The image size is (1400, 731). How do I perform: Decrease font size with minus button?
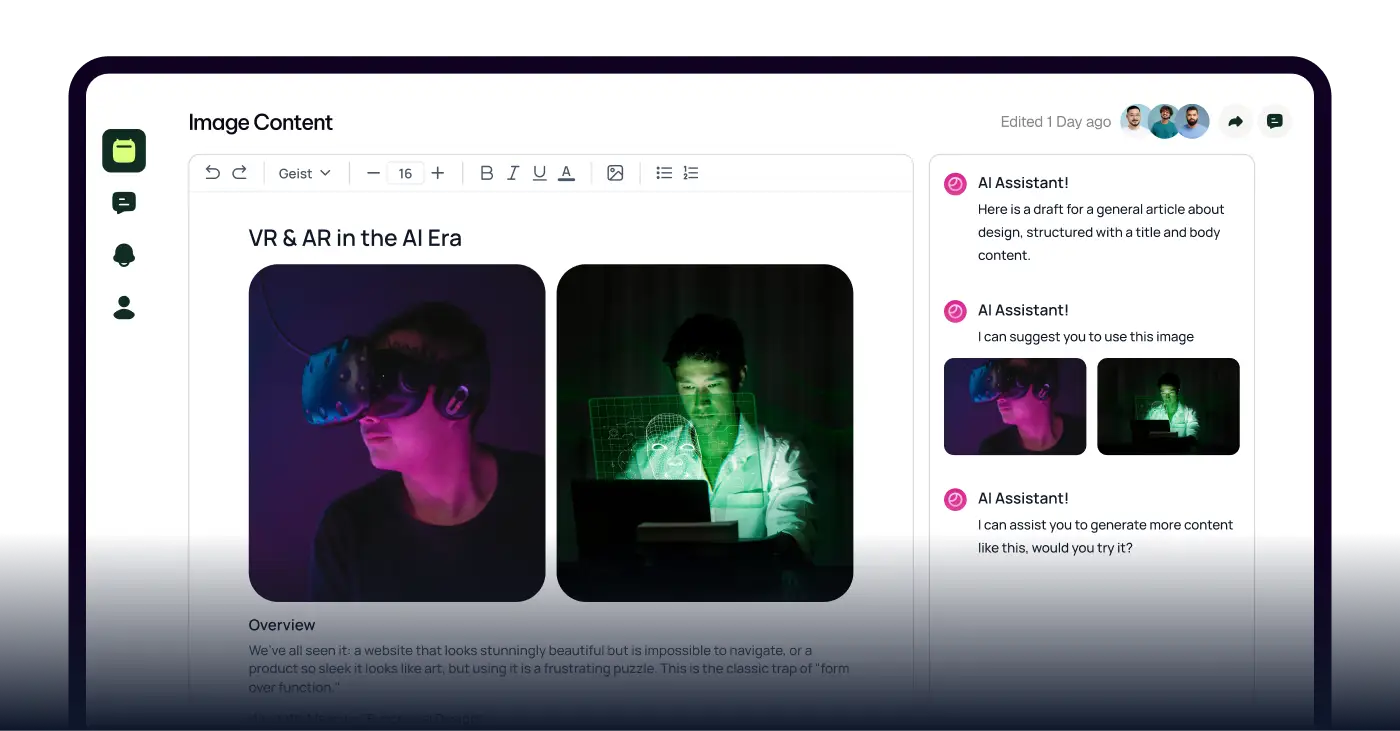pos(373,173)
